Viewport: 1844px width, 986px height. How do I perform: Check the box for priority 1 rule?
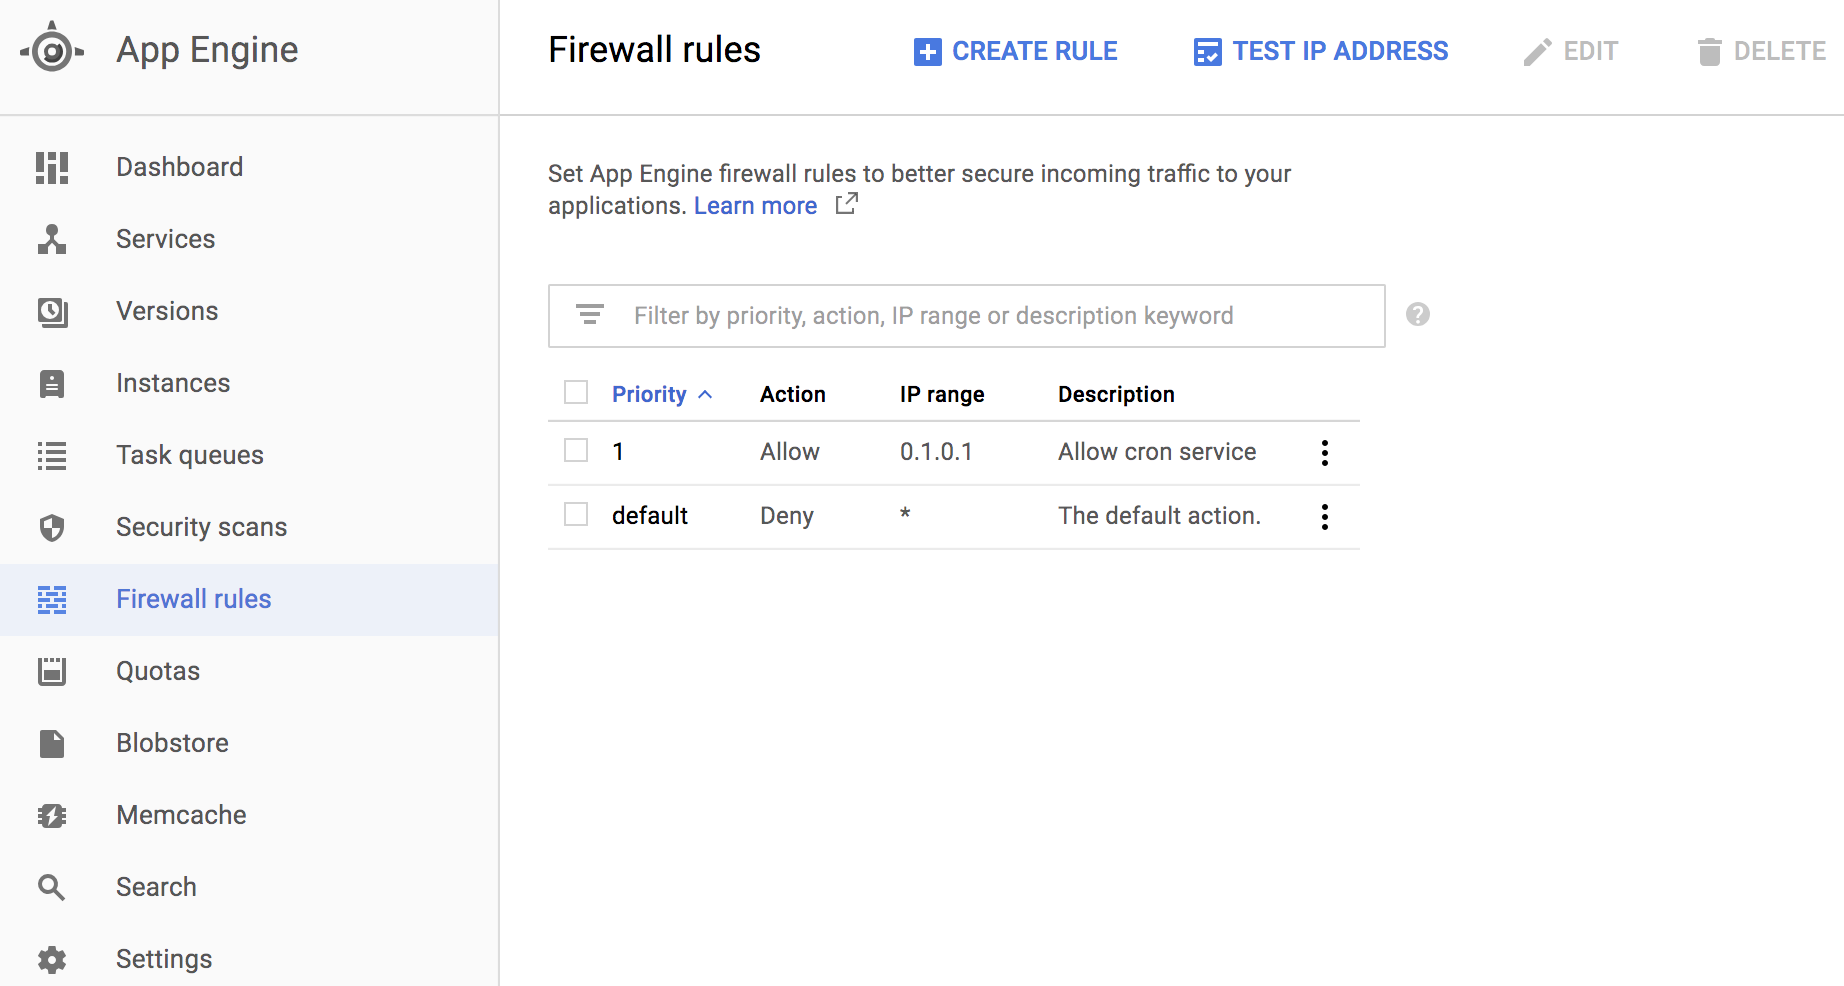[576, 451]
